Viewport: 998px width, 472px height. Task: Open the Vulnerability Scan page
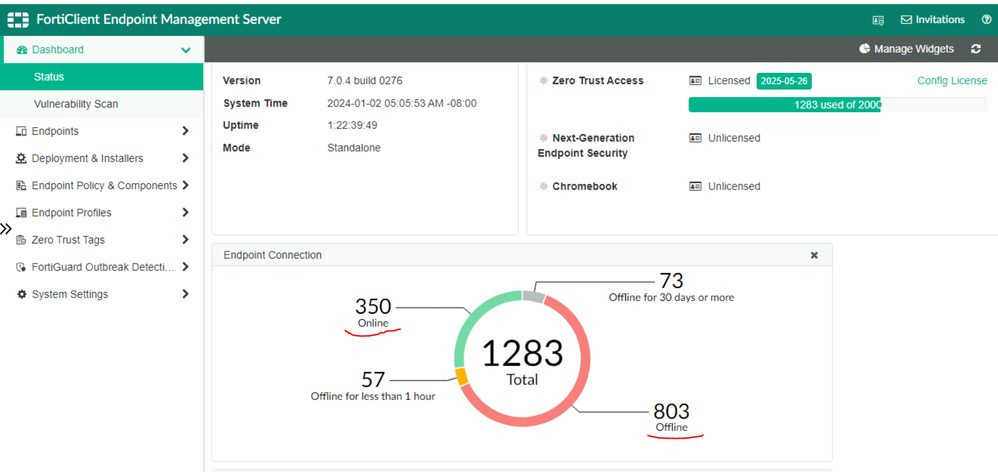(102, 104)
